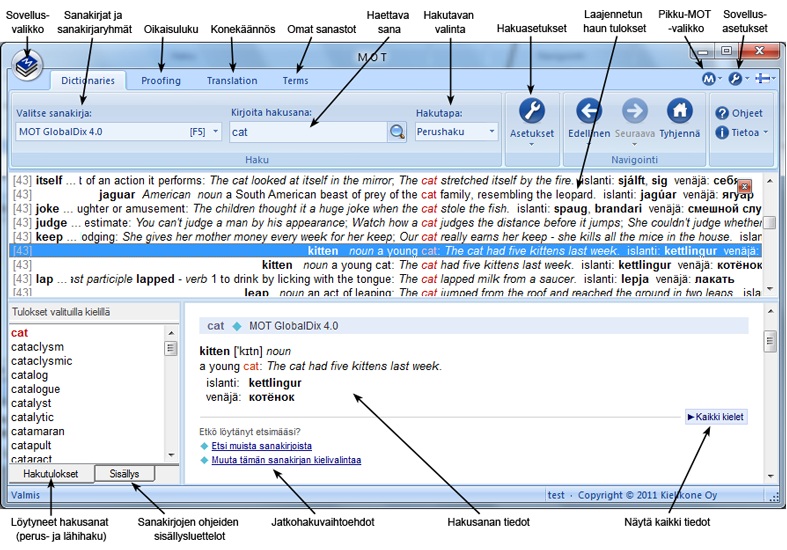Click up arrow of extended results scrollbar

[770, 181]
